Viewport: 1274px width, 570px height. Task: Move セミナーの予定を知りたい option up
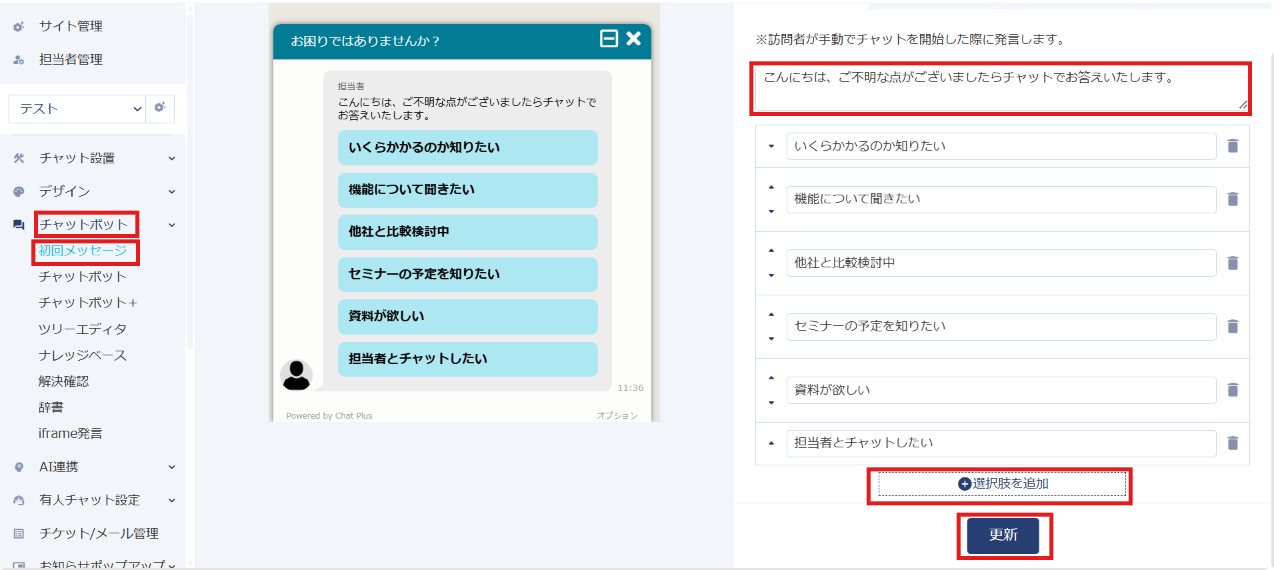(771, 314)
